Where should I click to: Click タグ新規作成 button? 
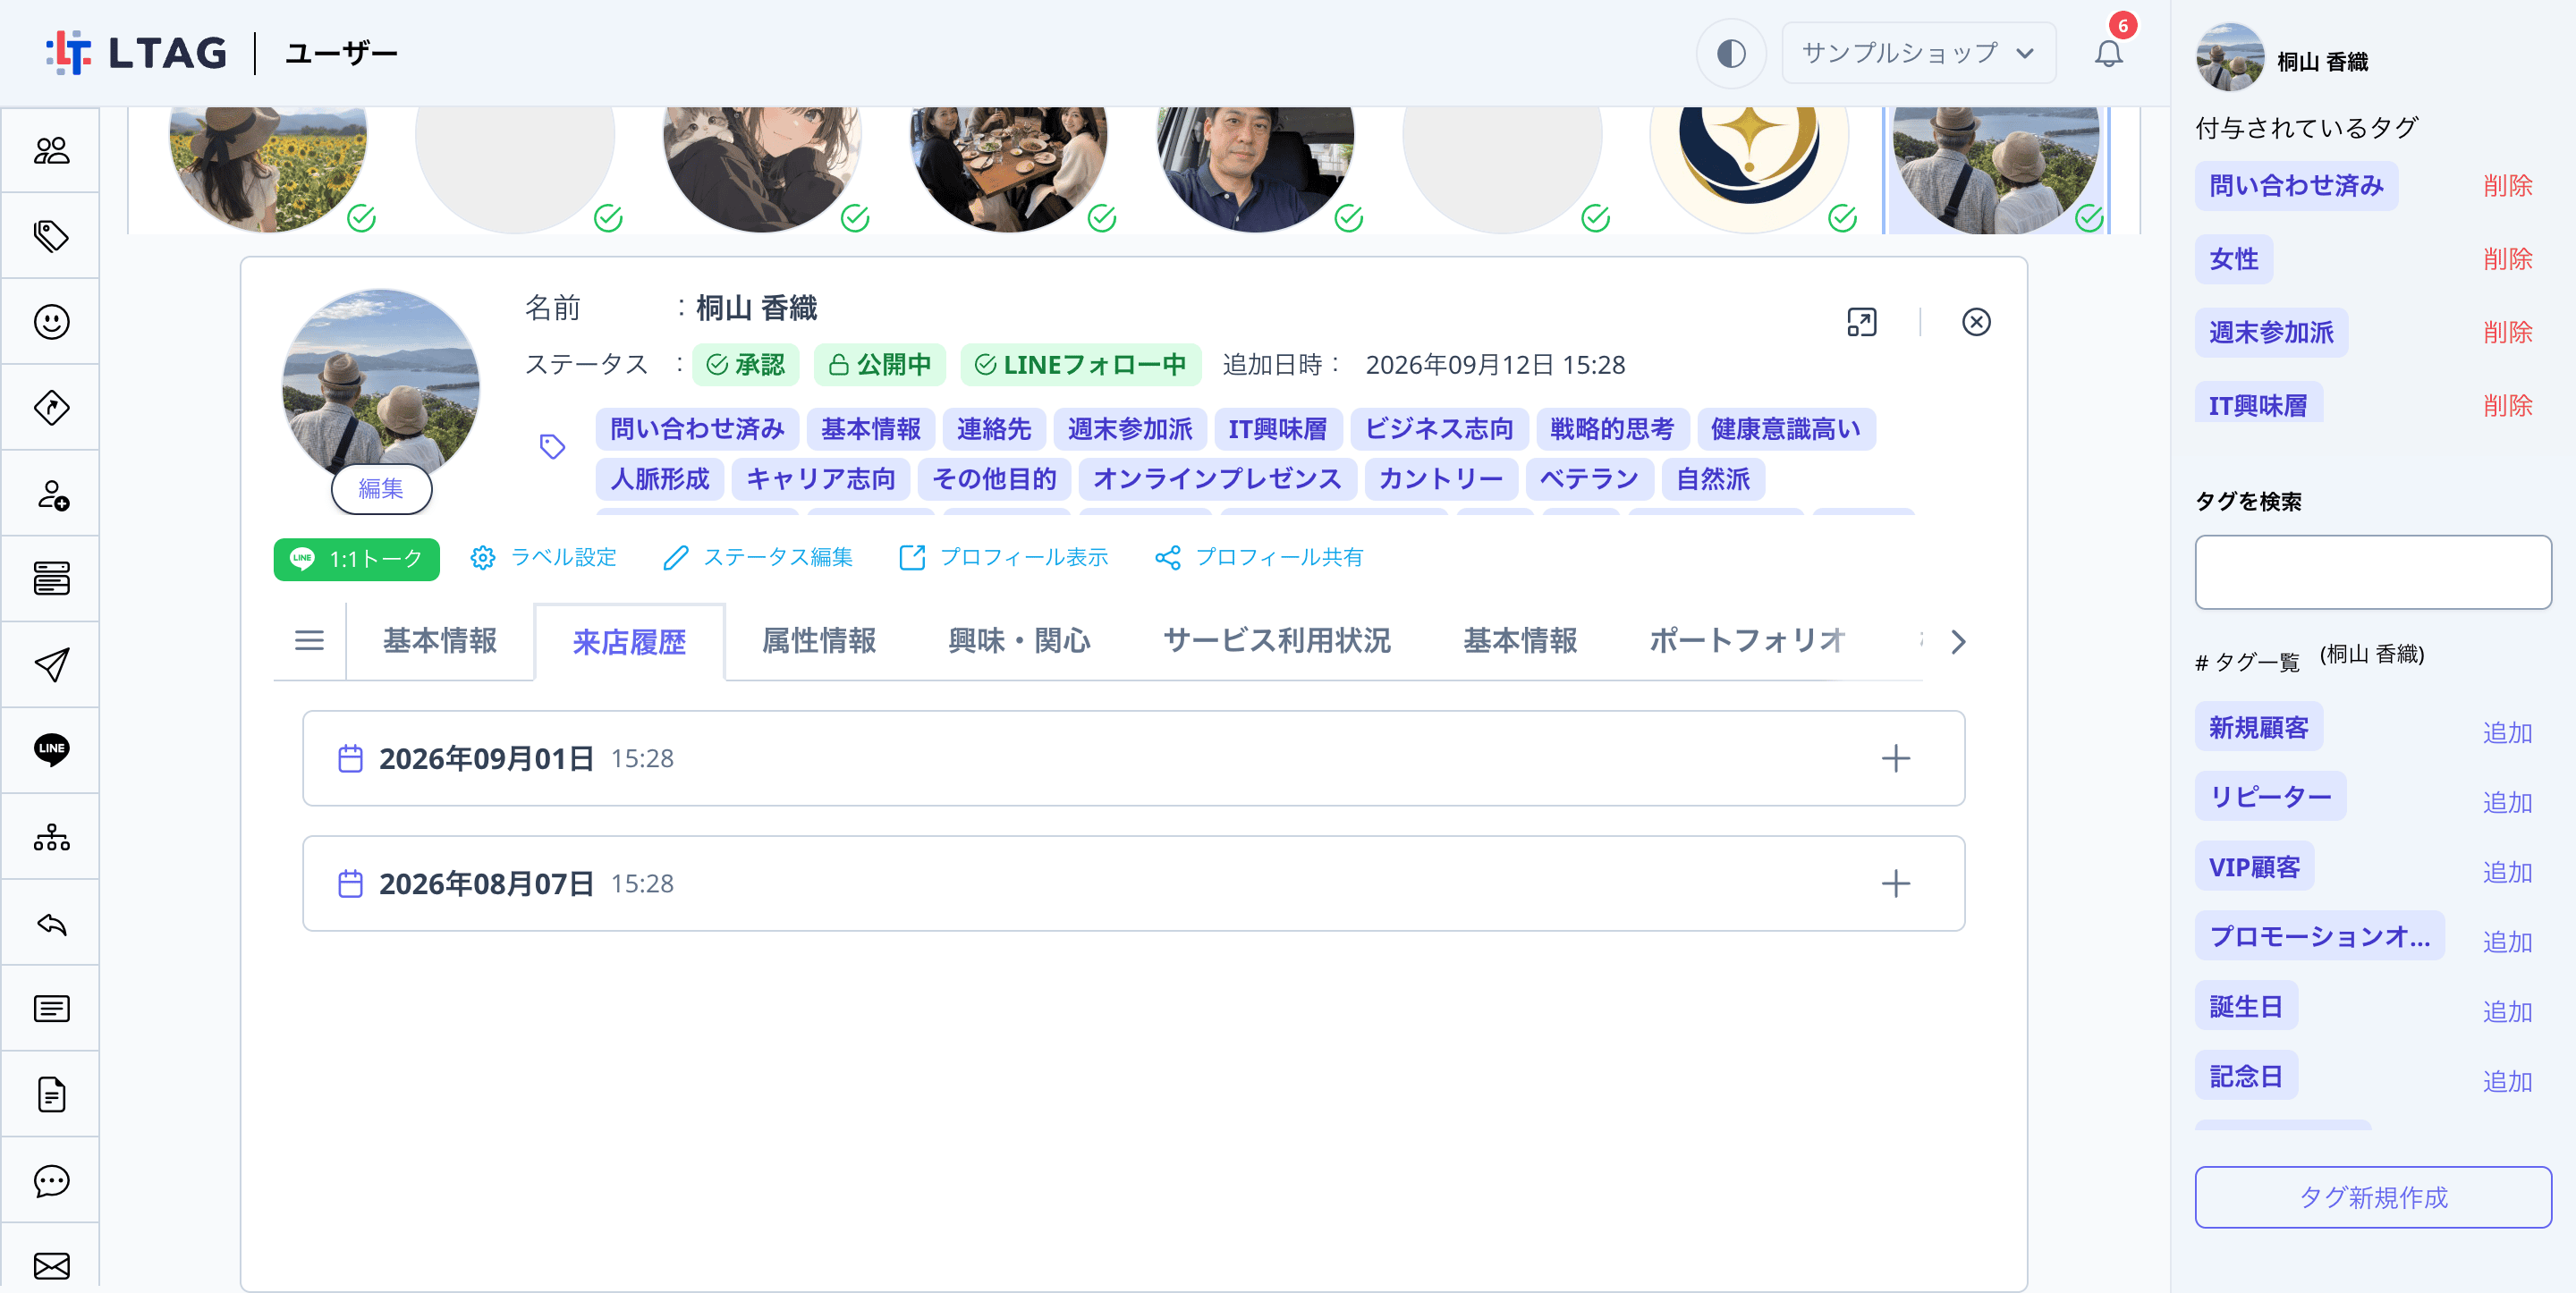[x=2372, y=1197]
